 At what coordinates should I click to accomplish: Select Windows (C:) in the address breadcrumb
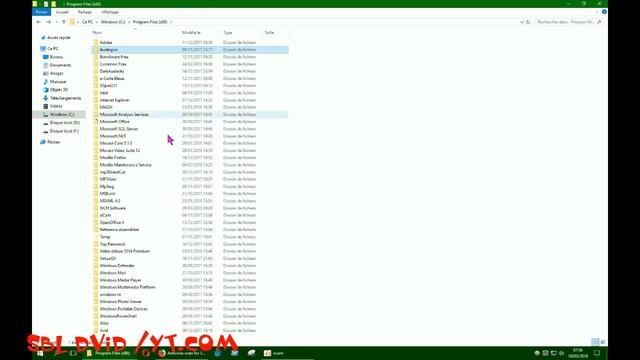113,22
